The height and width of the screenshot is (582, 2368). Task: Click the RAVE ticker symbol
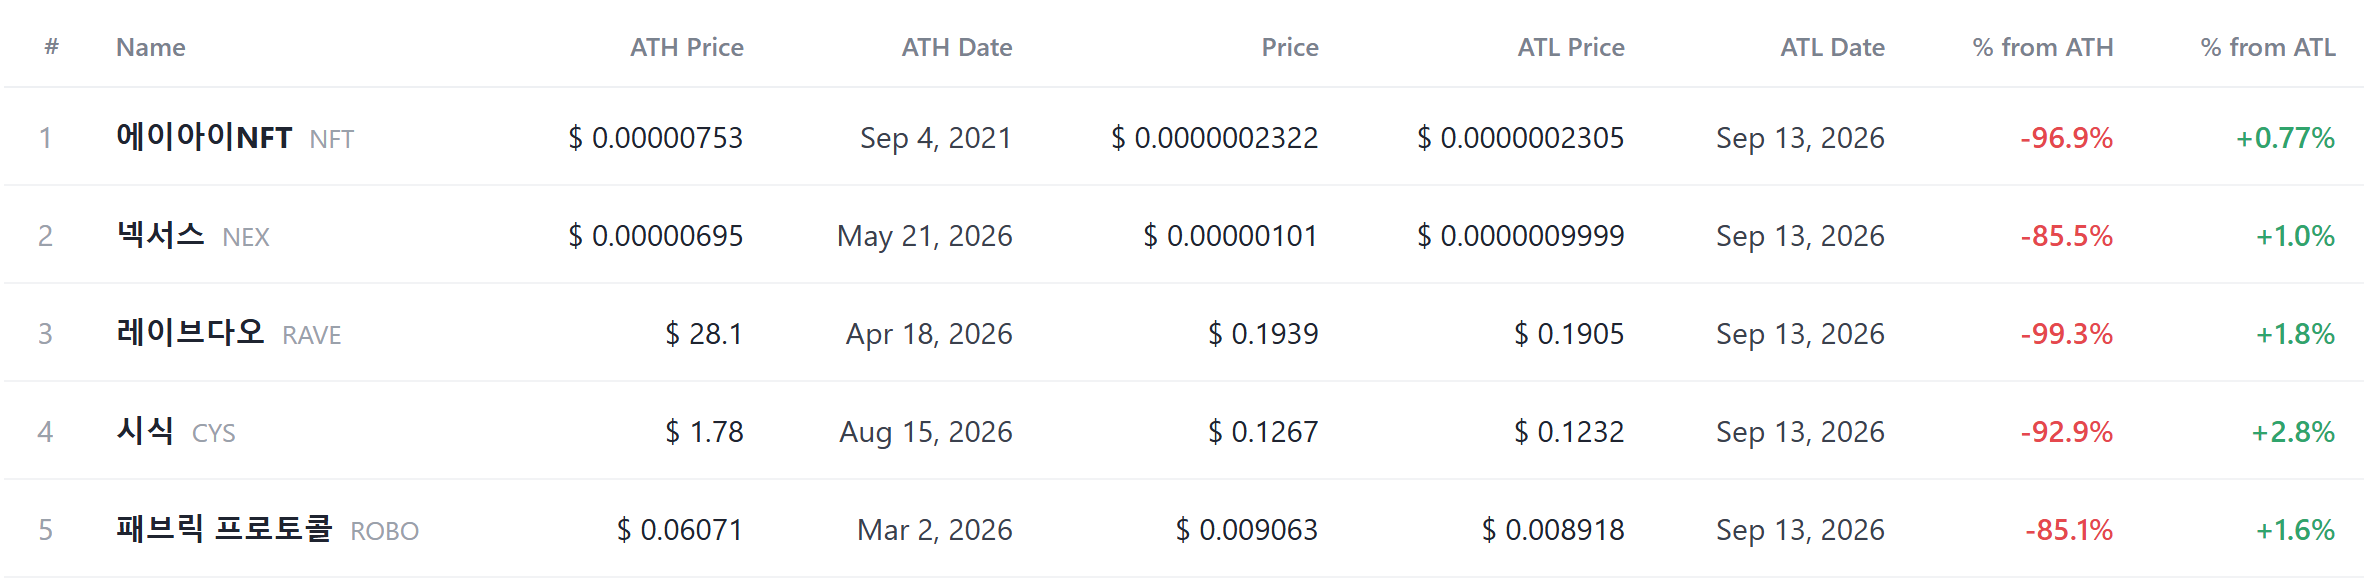pyautogui.click(x=312, y=335)
